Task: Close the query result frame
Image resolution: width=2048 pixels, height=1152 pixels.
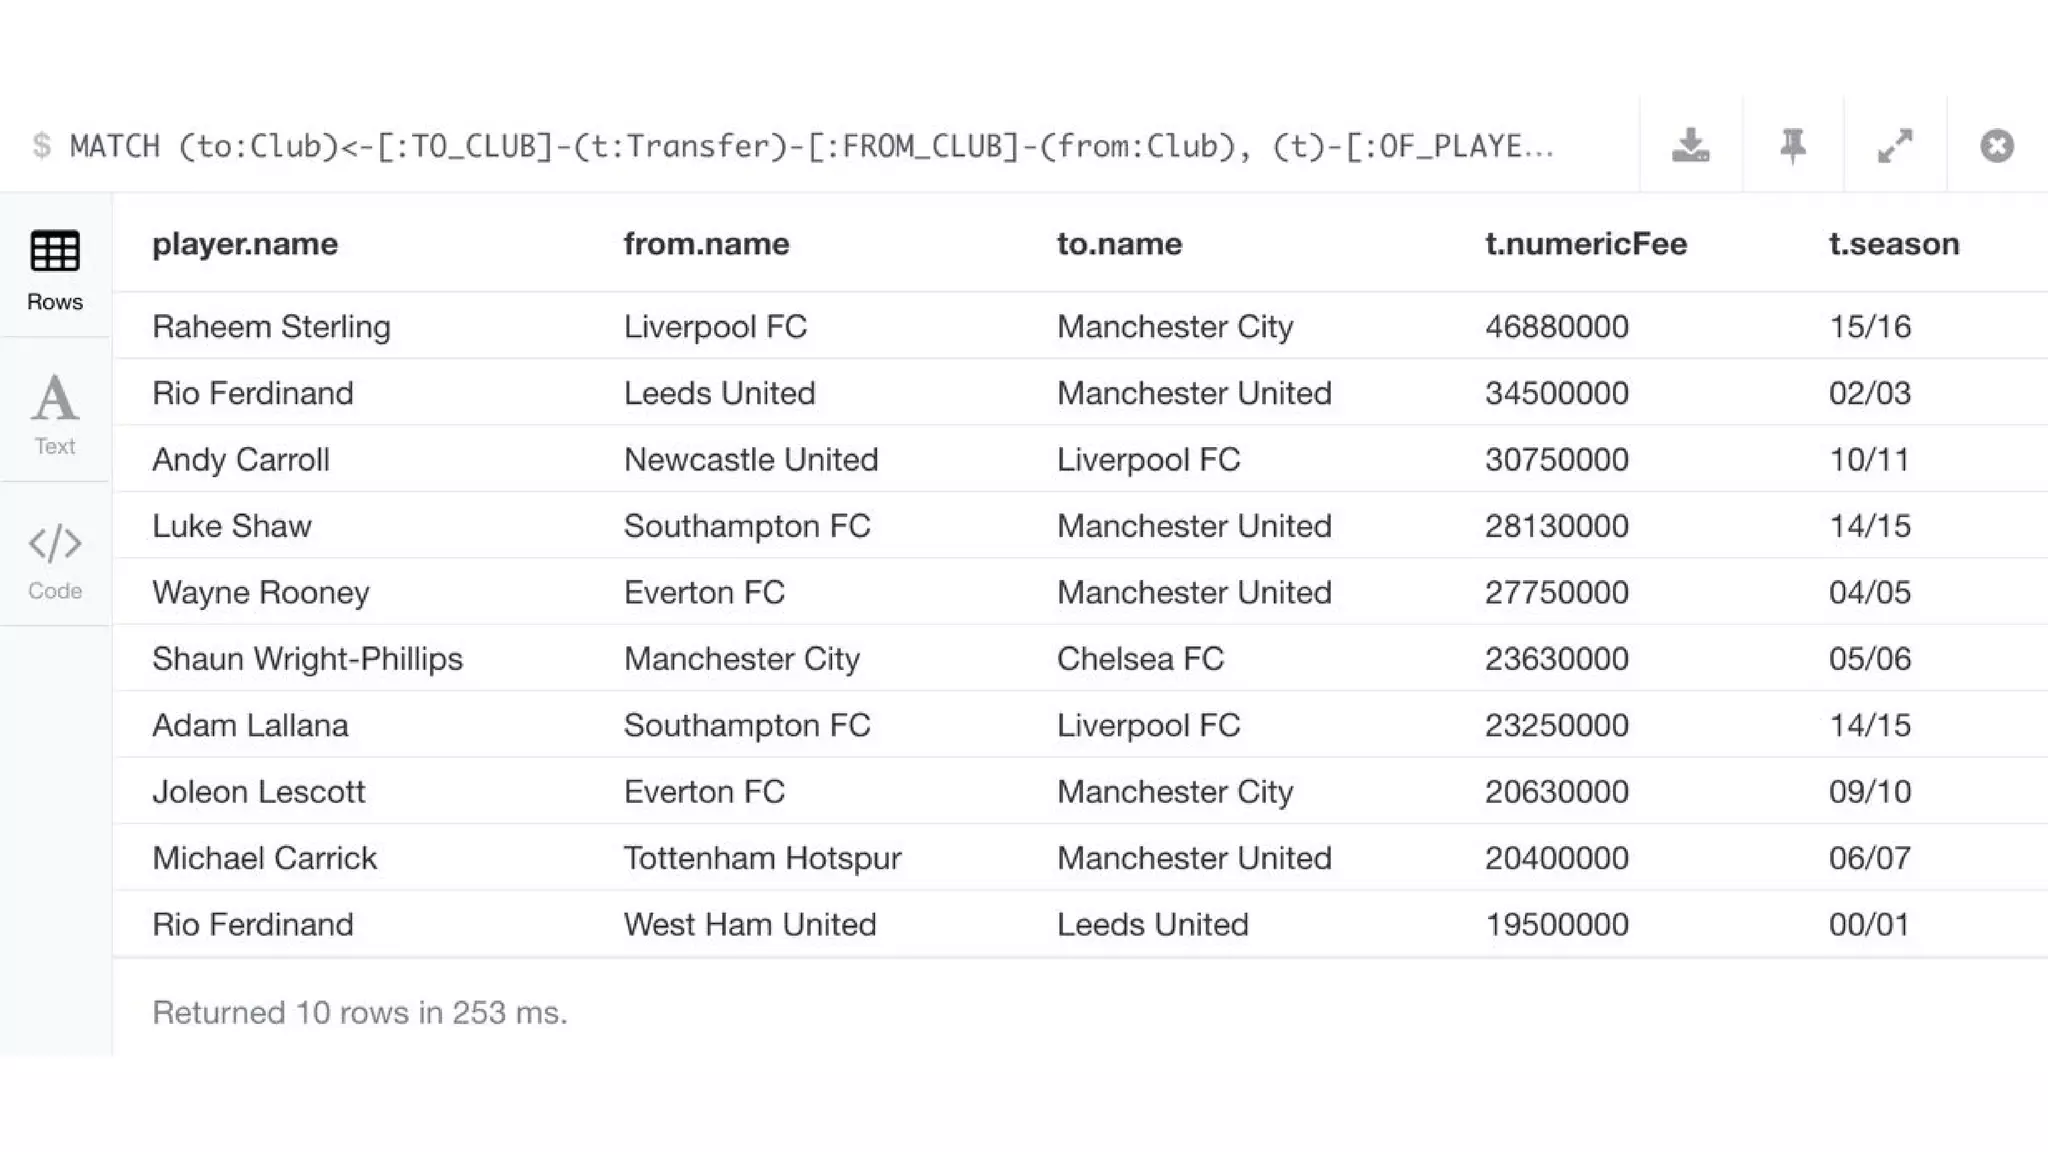Action: [1997, 146]
